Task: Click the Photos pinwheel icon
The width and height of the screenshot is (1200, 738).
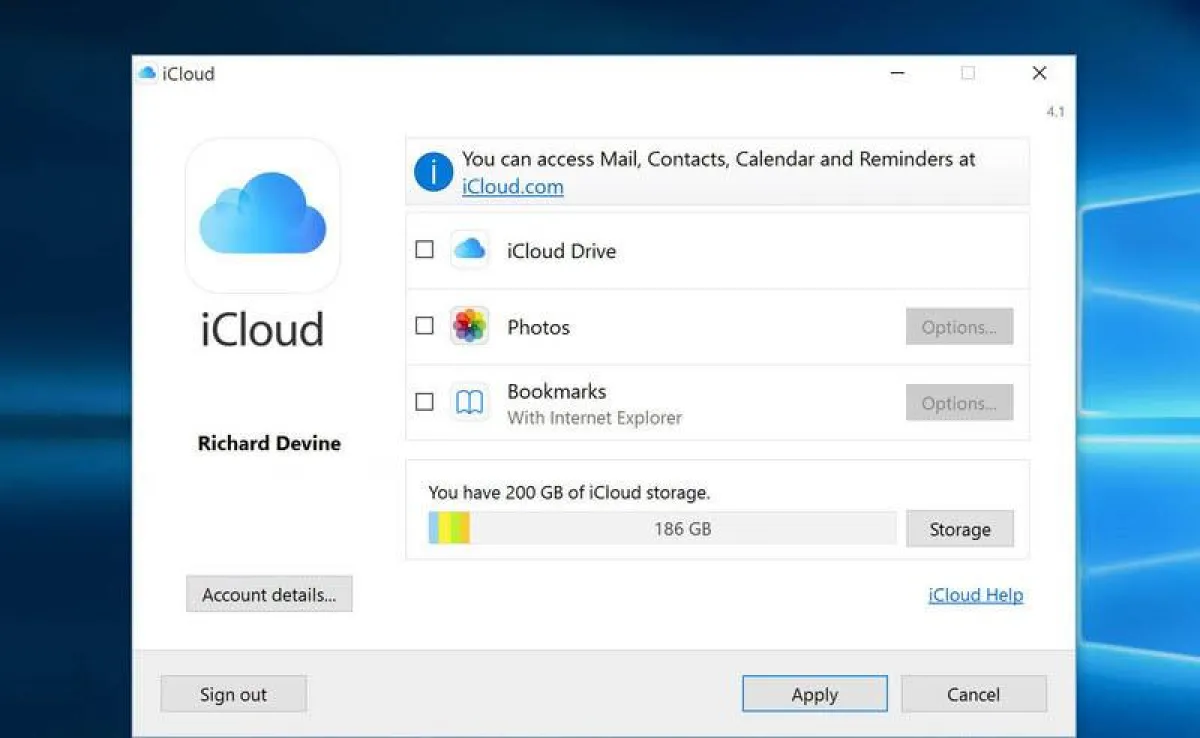Action: [x=469, y=326]
